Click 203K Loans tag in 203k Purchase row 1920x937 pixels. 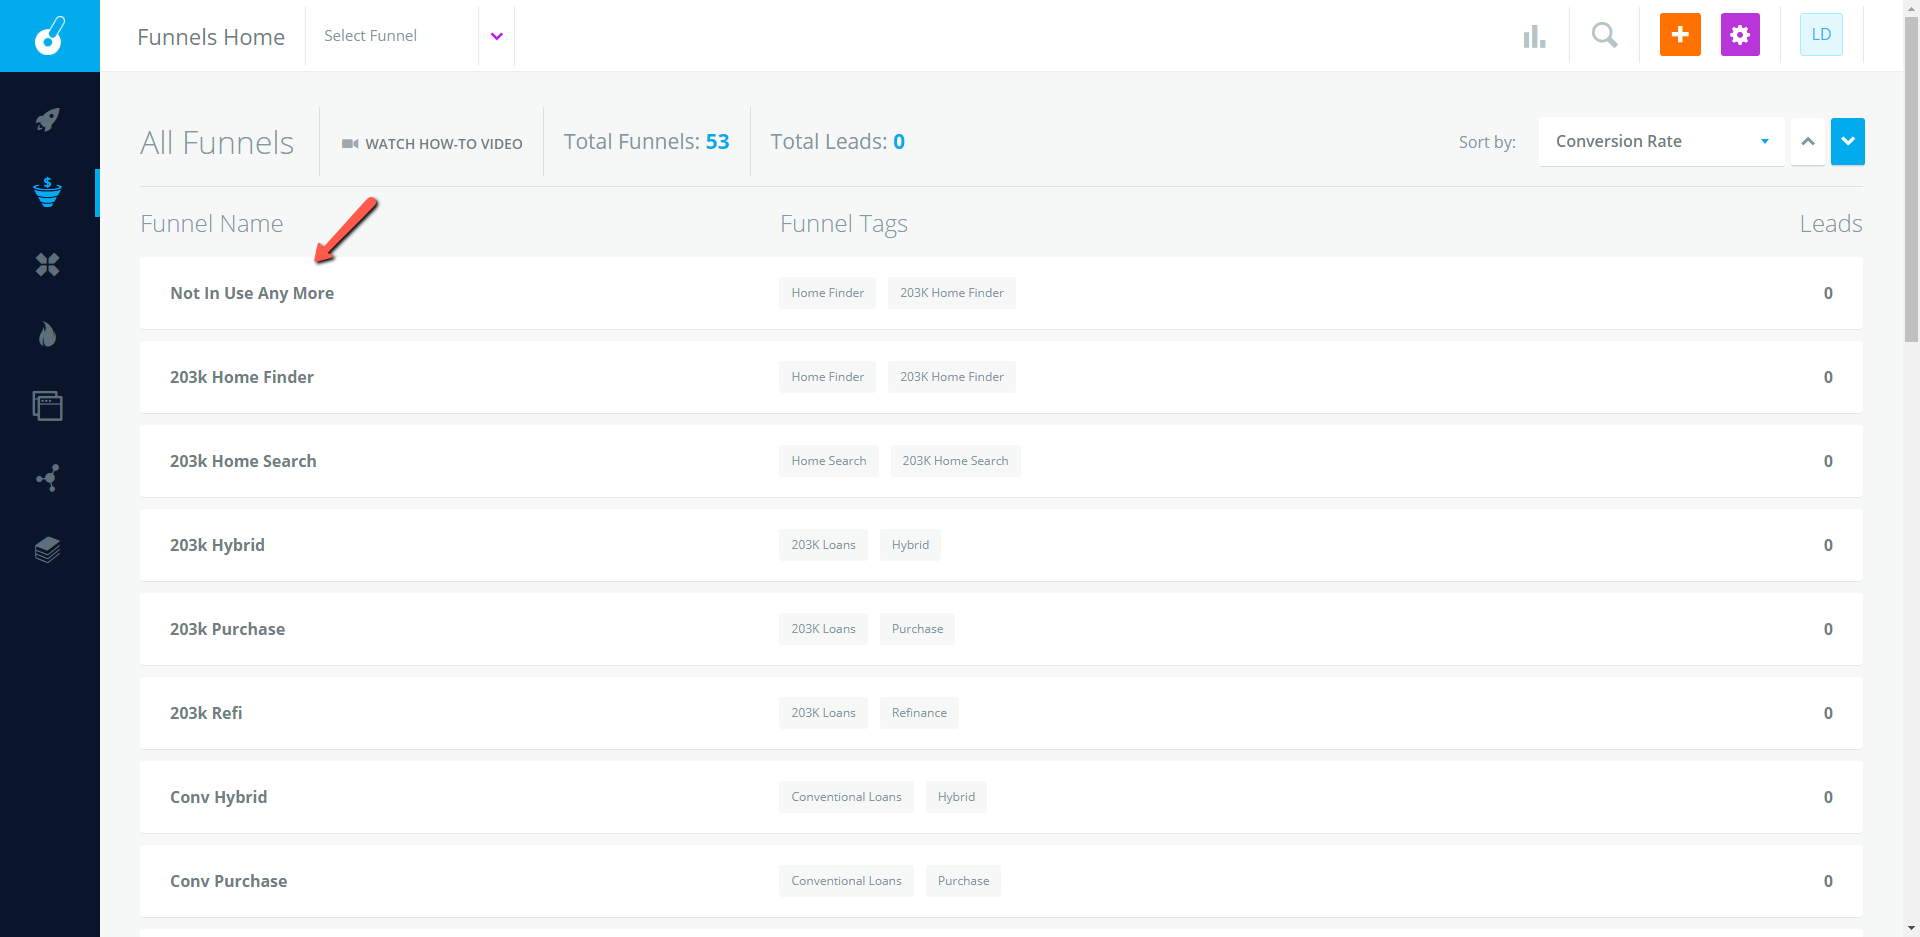(x=823, y=629)
